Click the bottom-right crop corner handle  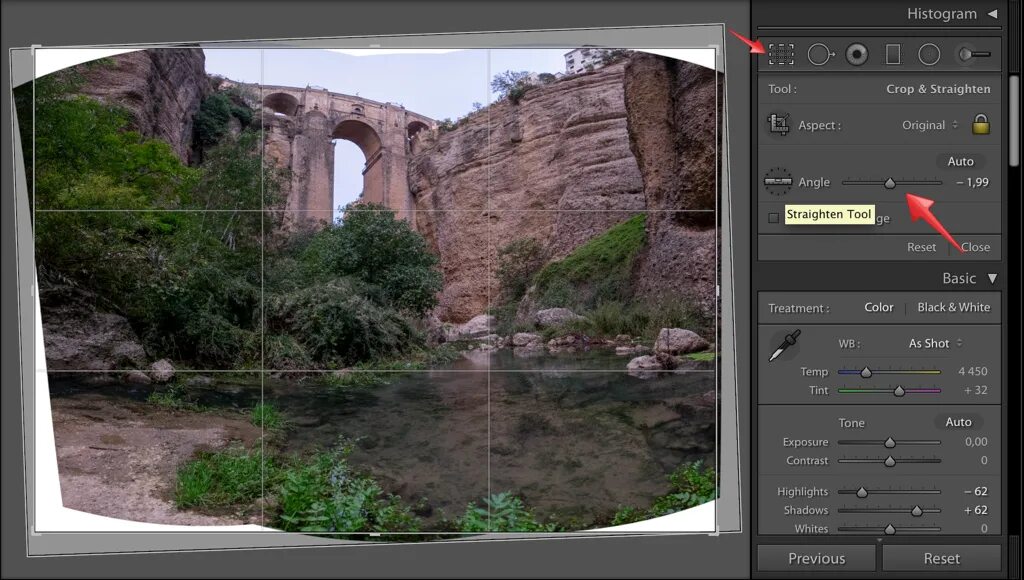[x=715, y=532]
